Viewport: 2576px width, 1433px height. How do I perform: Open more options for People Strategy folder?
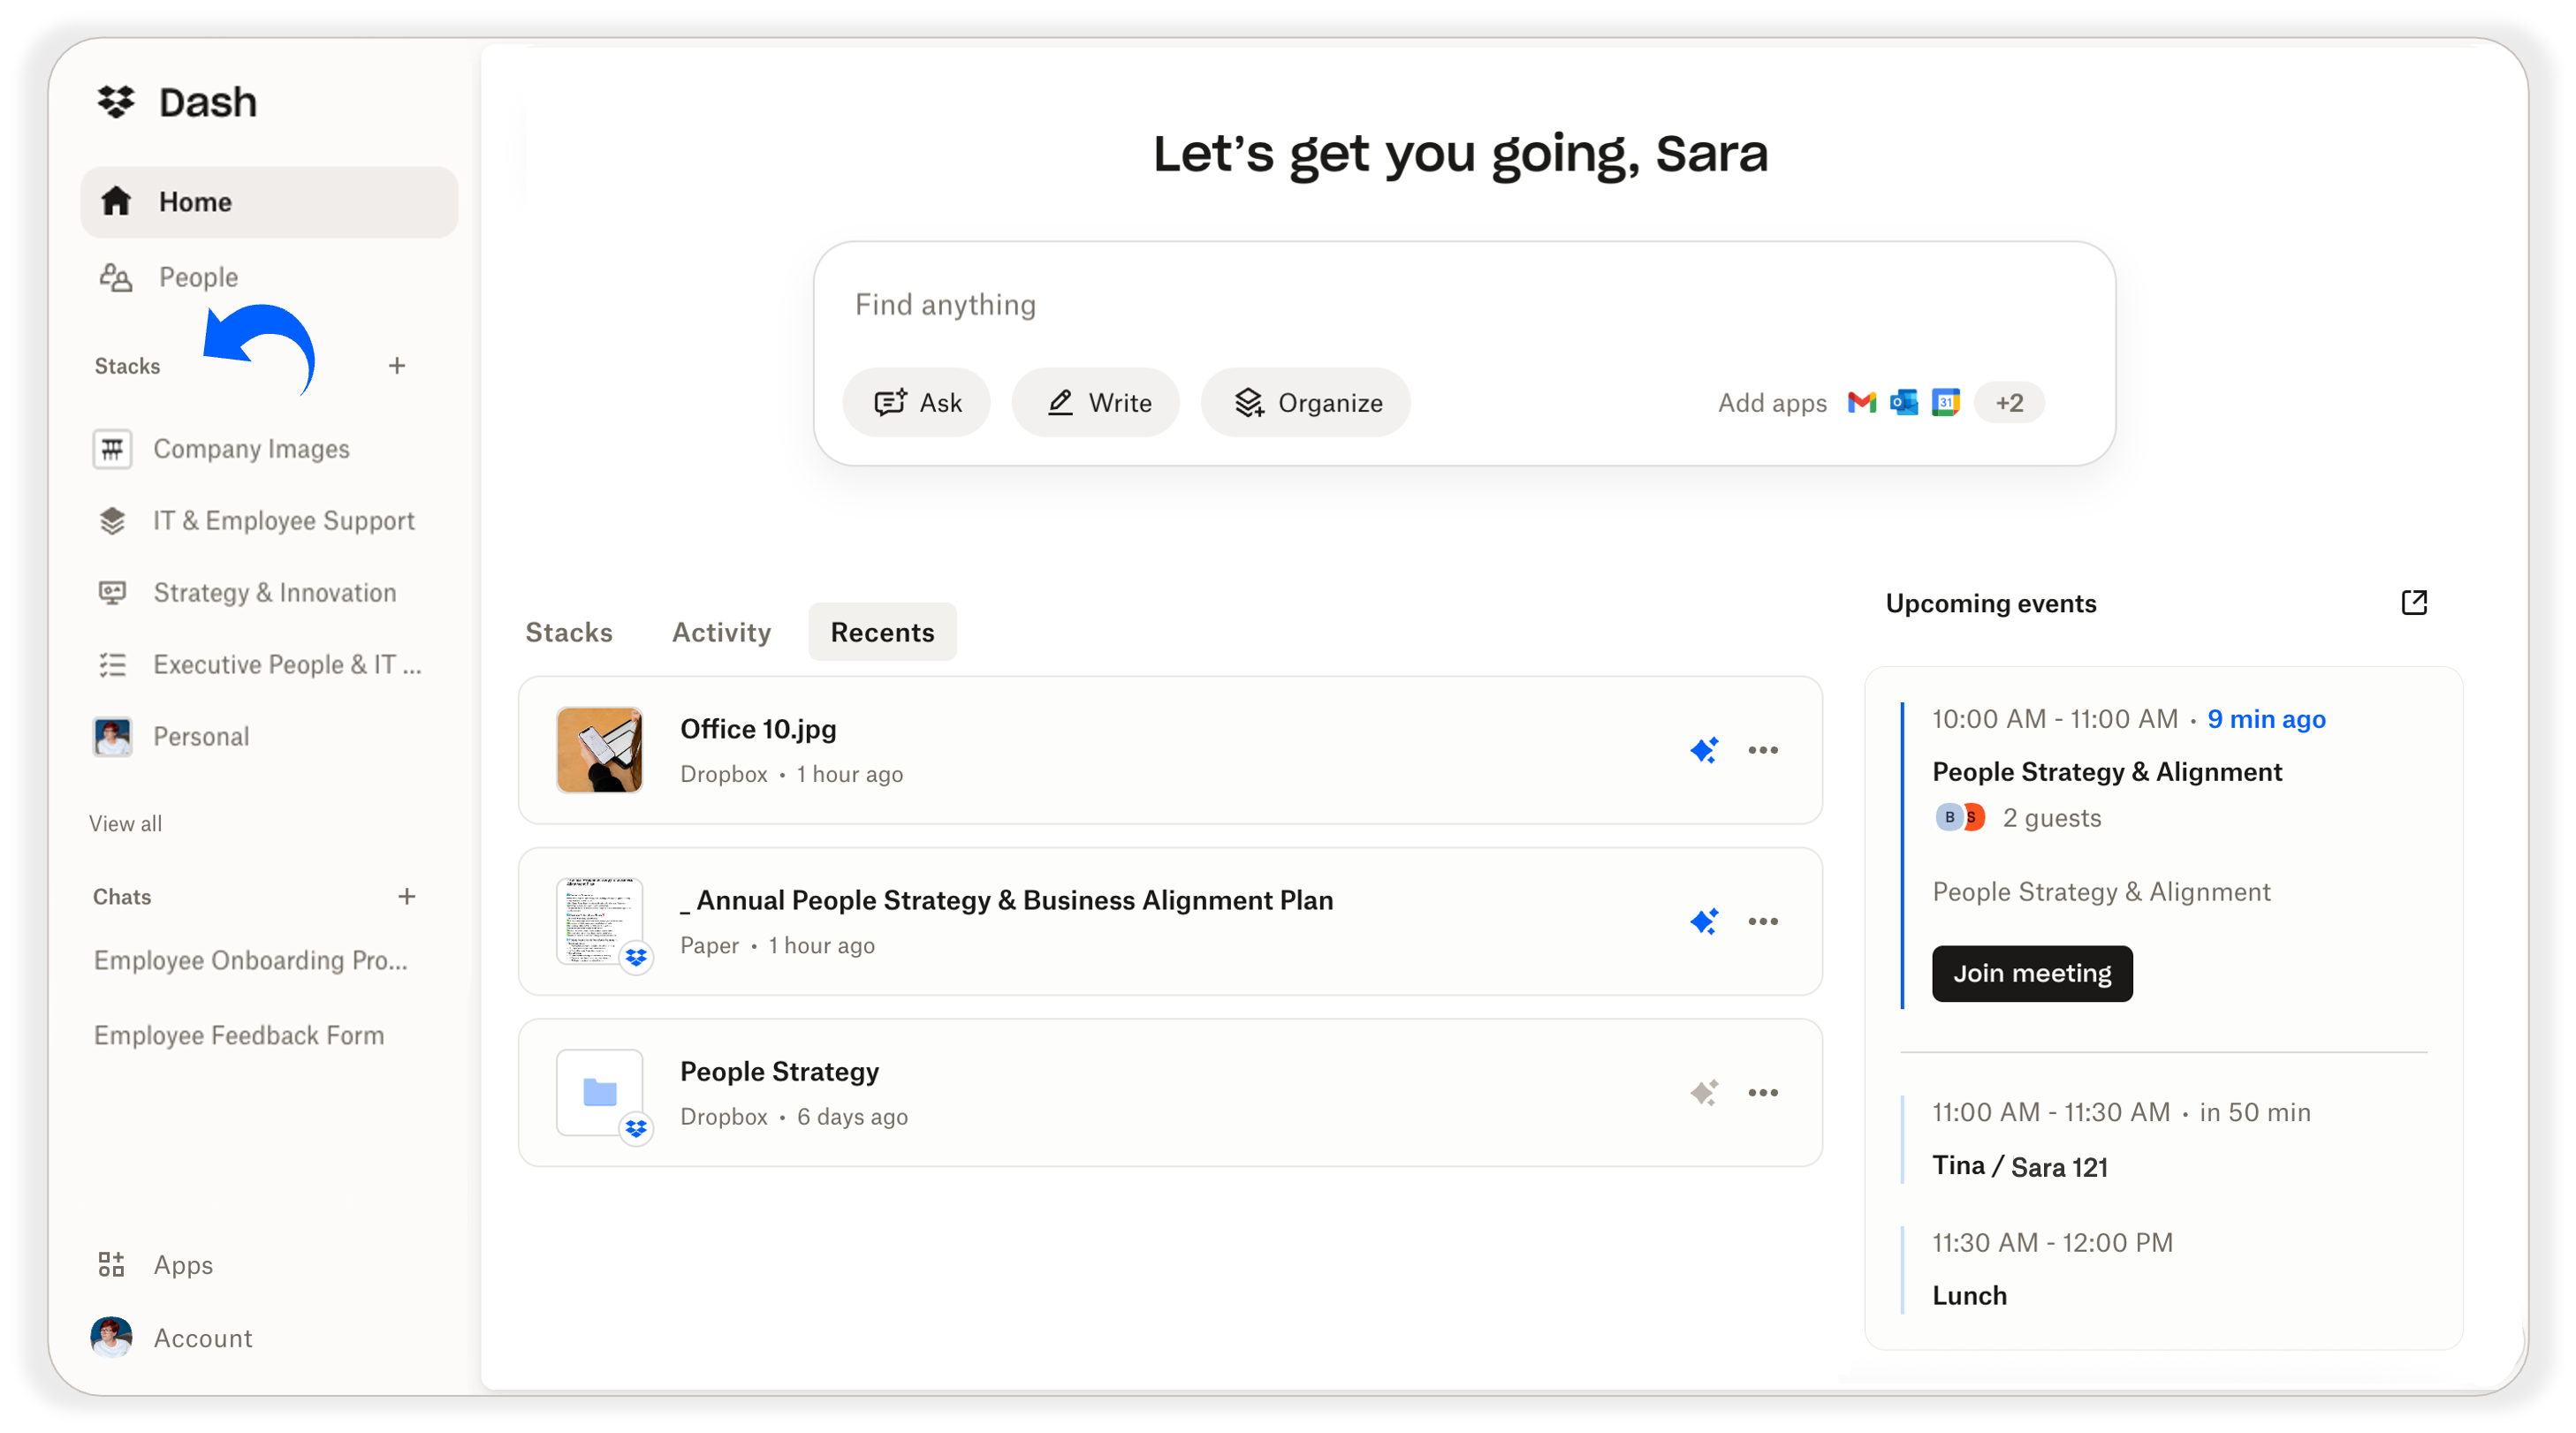pos(1763,1092)
